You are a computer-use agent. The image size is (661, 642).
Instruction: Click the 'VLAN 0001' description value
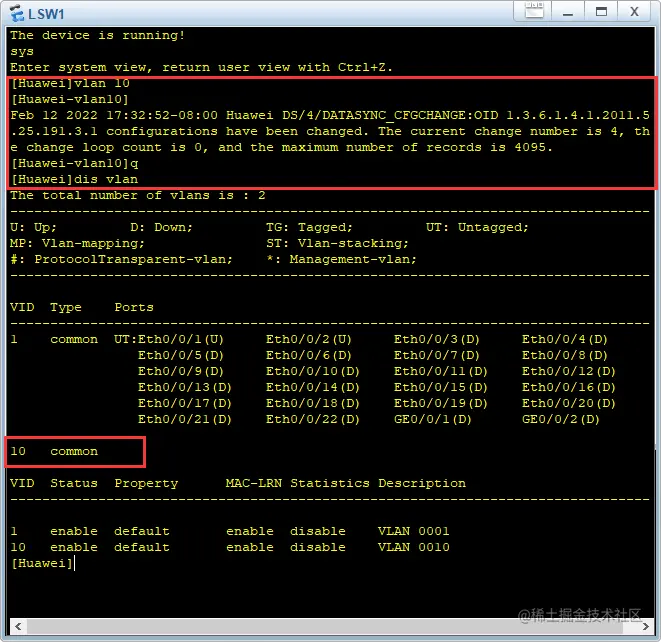414,531
